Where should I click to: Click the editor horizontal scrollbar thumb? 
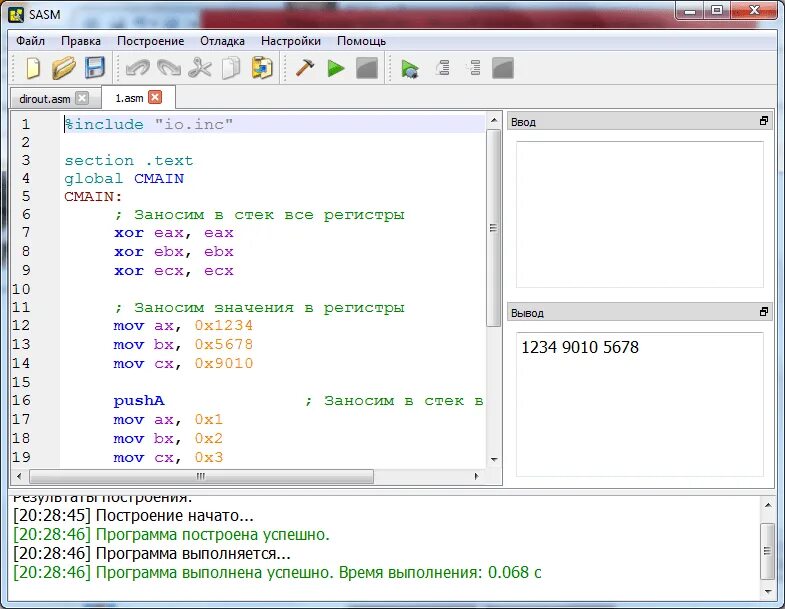tap(201, 476)
